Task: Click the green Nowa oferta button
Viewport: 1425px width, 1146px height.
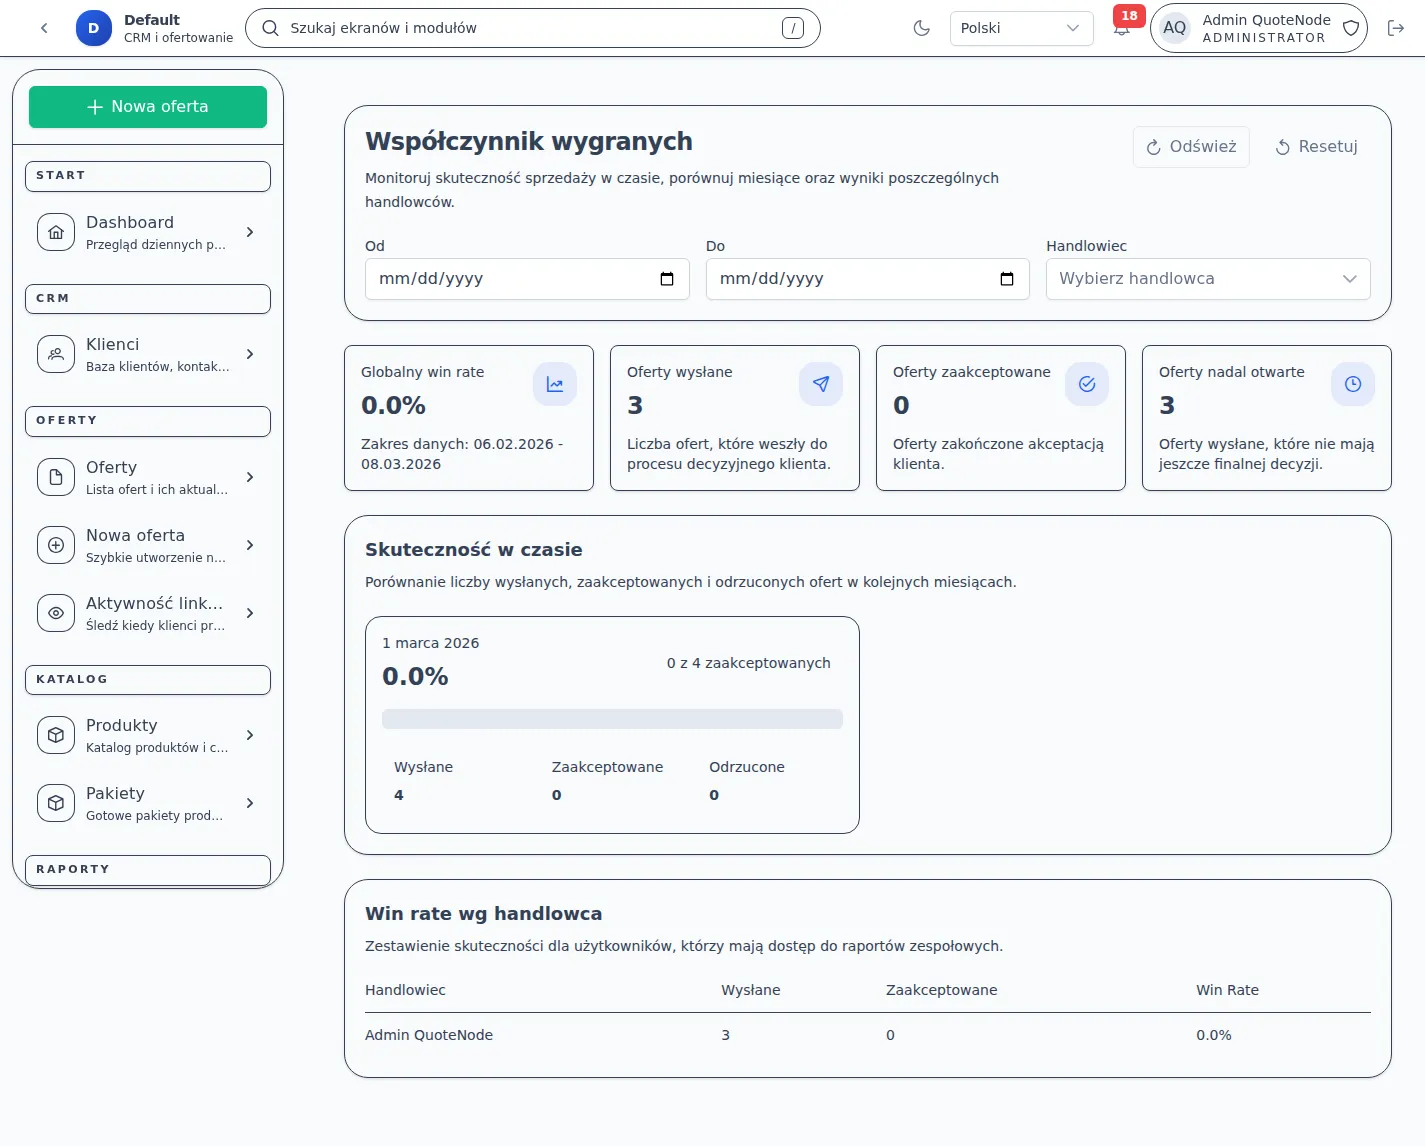Action: 148,107
